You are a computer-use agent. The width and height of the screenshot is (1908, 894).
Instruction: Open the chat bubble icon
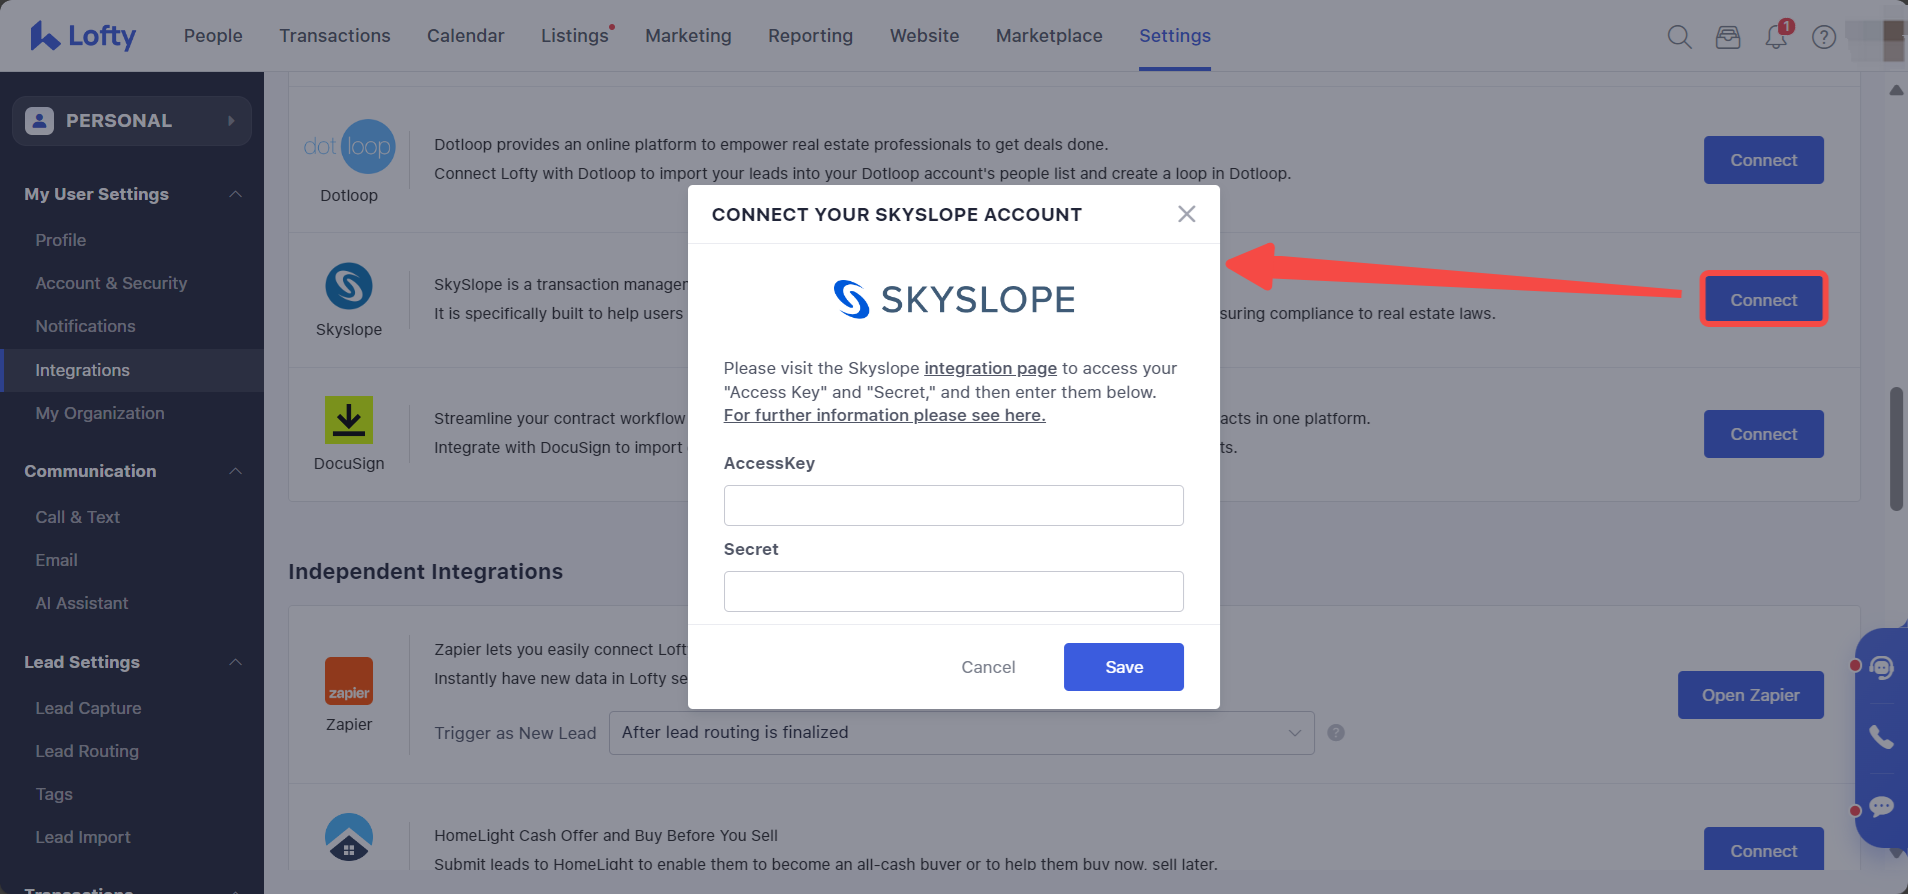(x=1881, y=806)
